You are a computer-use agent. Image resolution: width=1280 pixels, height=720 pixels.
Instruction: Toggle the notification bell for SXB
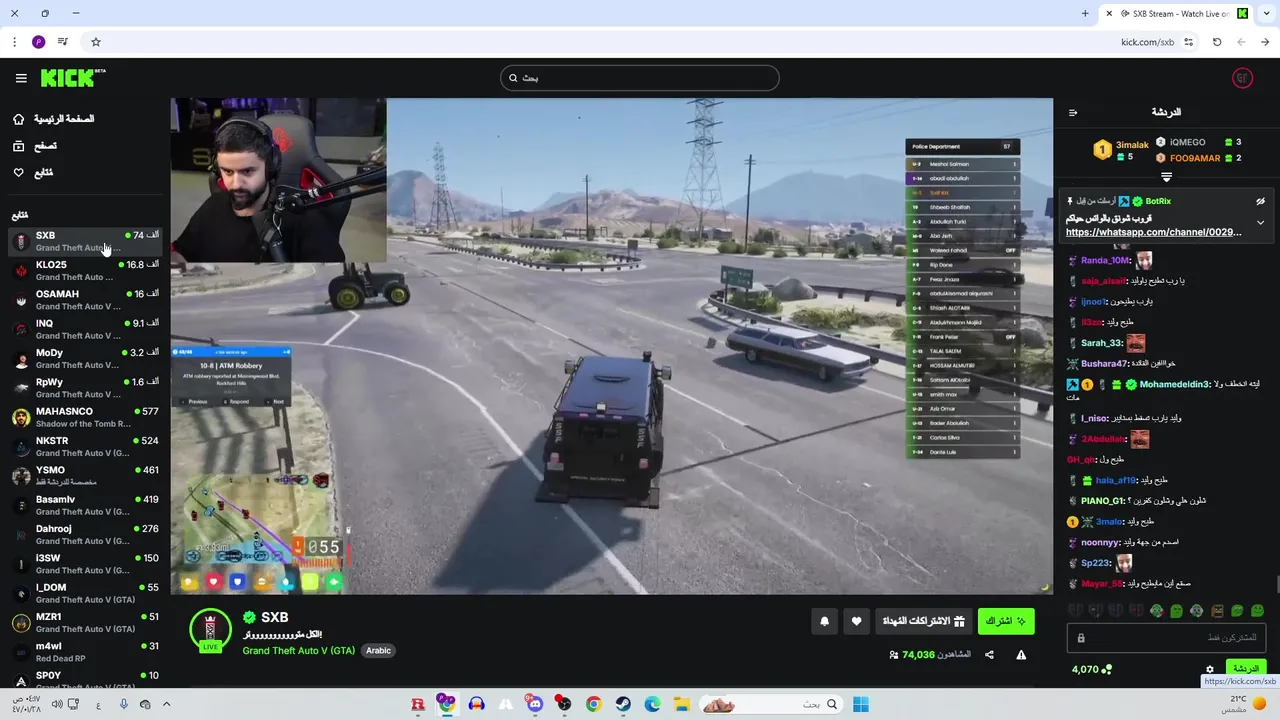(x=824, y=621)
